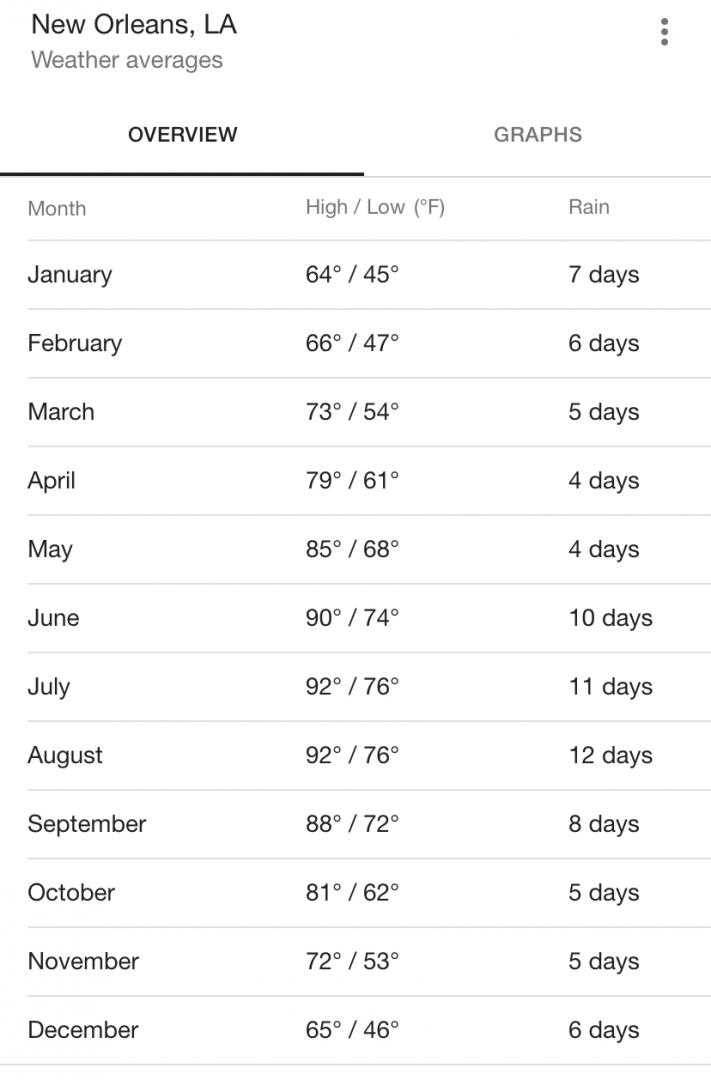Click April's 79° / 61° temperature
This screenshot has height=1080, width=711.
352,481
